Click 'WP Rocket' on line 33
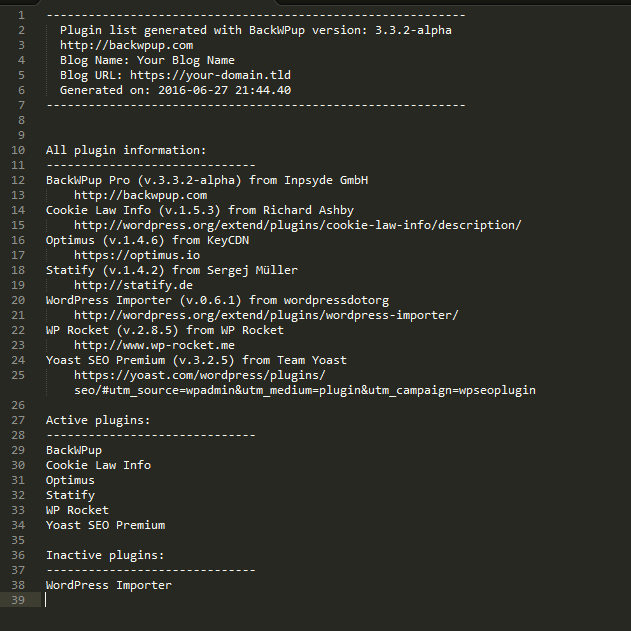 tap(77, 510)
